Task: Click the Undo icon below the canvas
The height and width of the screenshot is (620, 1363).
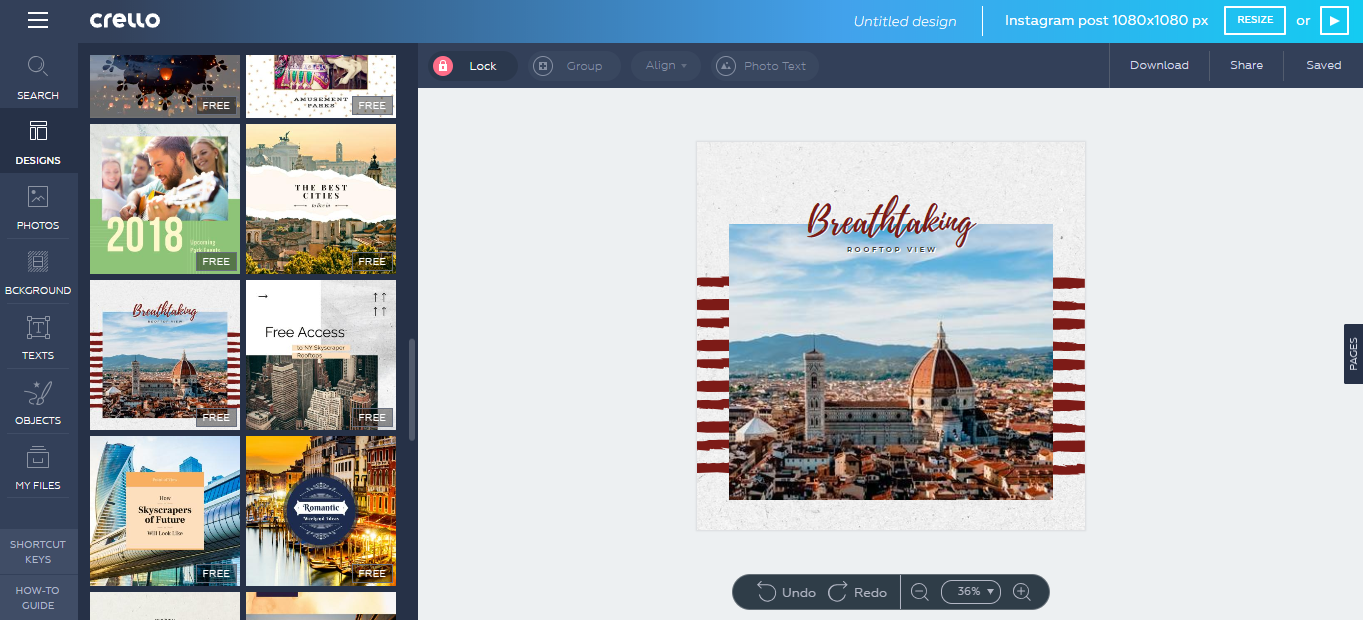Action: [766, 591]
